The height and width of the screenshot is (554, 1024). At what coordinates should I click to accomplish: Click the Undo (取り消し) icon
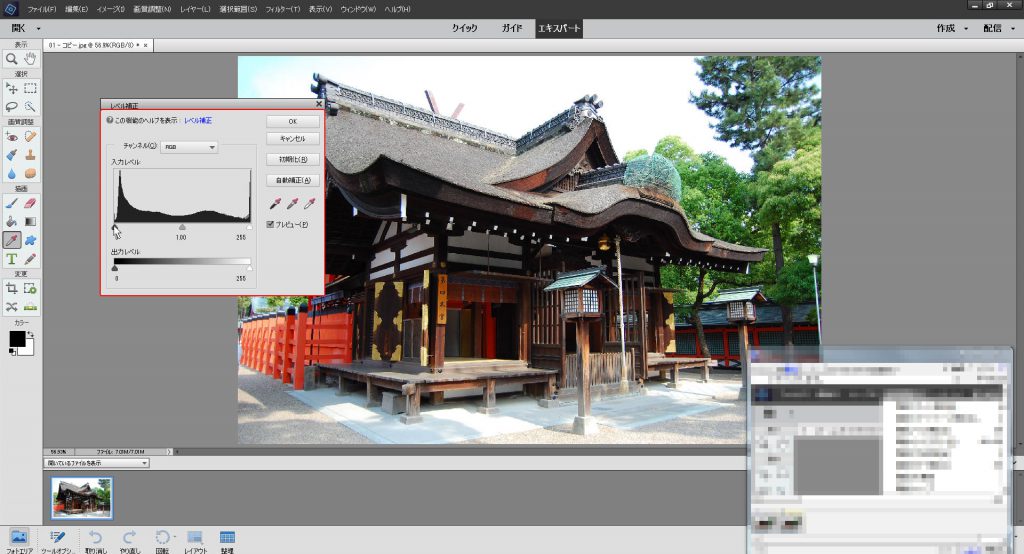(96, 537)
